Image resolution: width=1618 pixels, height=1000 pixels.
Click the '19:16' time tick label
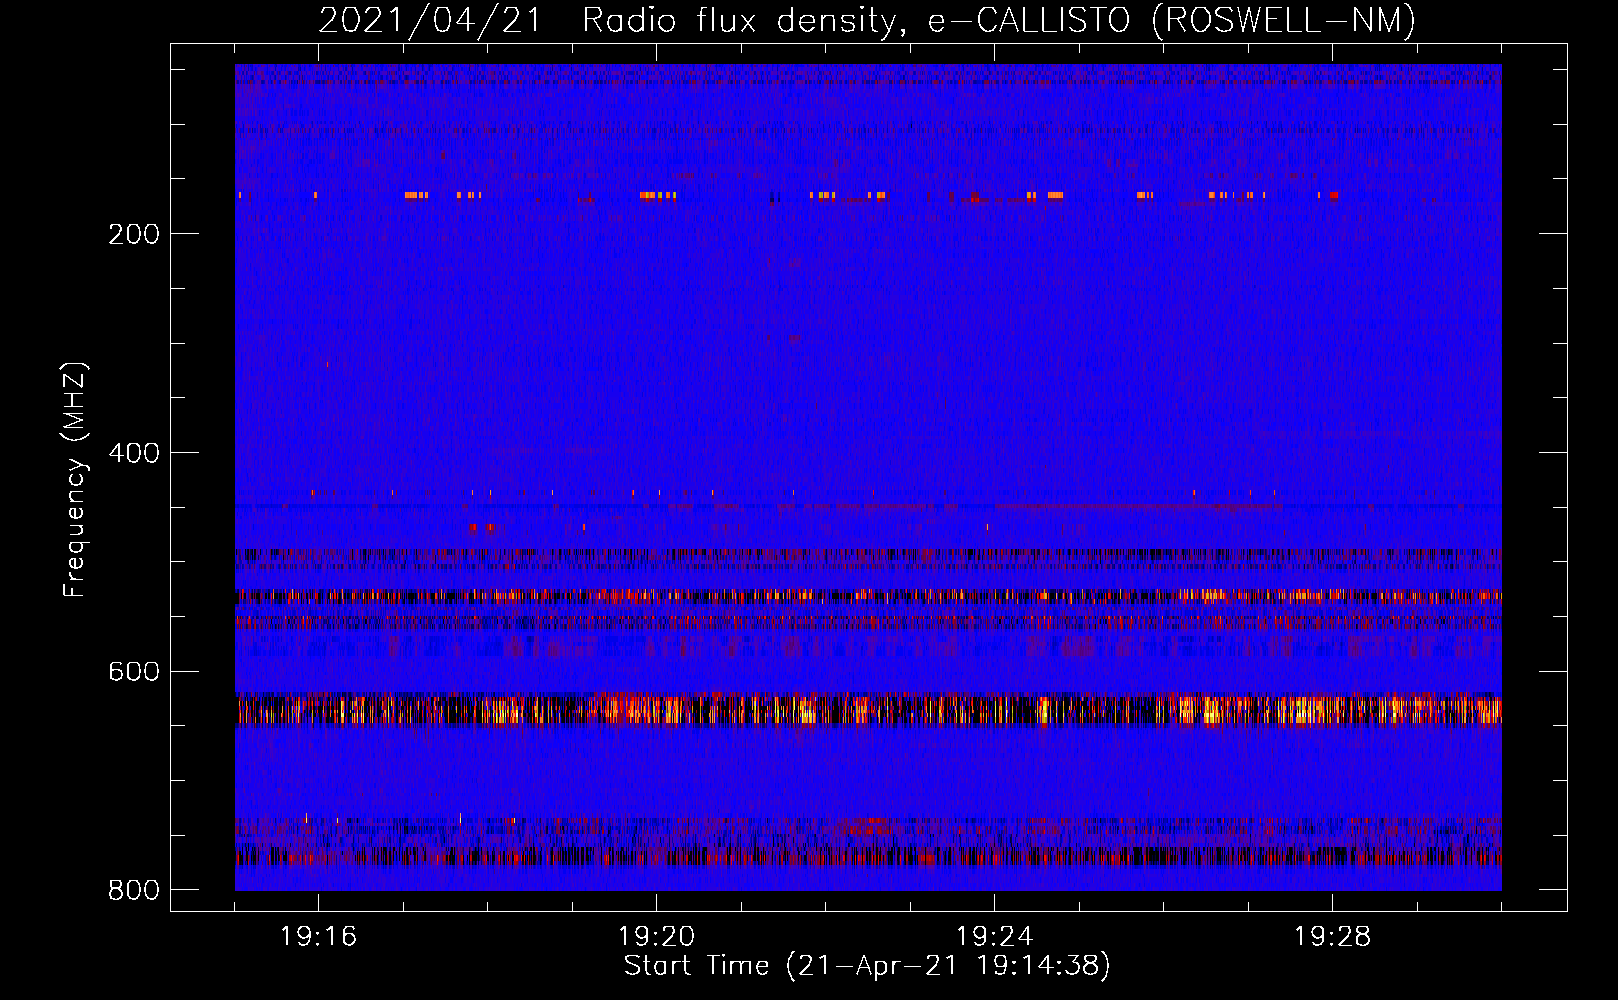click(x=318, y=937)
